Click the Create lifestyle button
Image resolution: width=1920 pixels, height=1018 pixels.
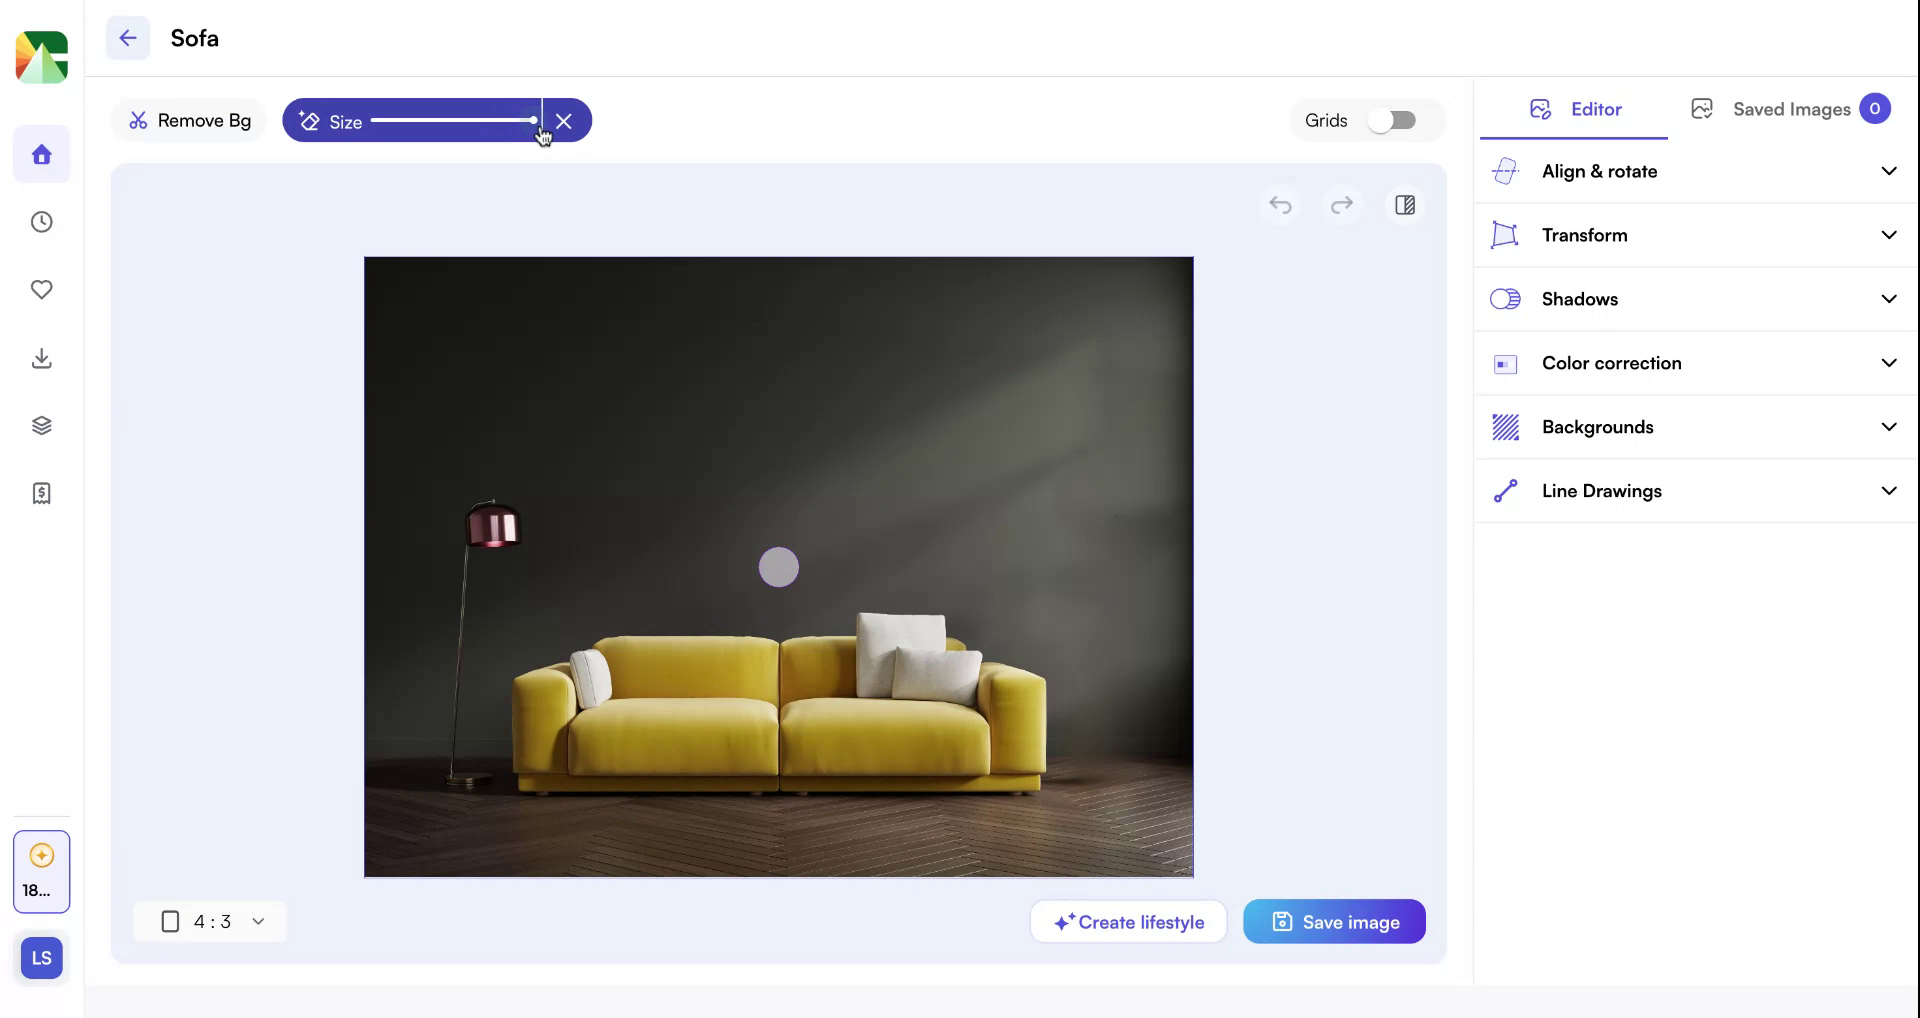tap(1128, 921)
